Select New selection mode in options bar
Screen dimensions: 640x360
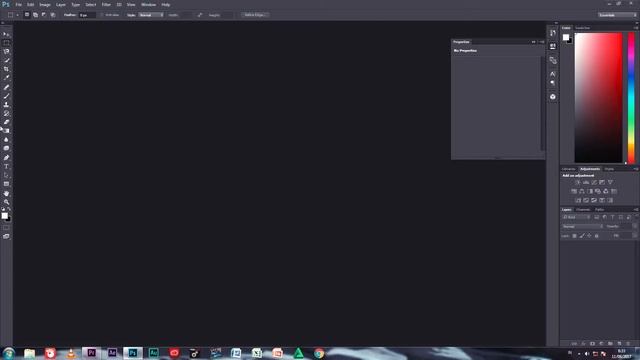coord(27,15)
